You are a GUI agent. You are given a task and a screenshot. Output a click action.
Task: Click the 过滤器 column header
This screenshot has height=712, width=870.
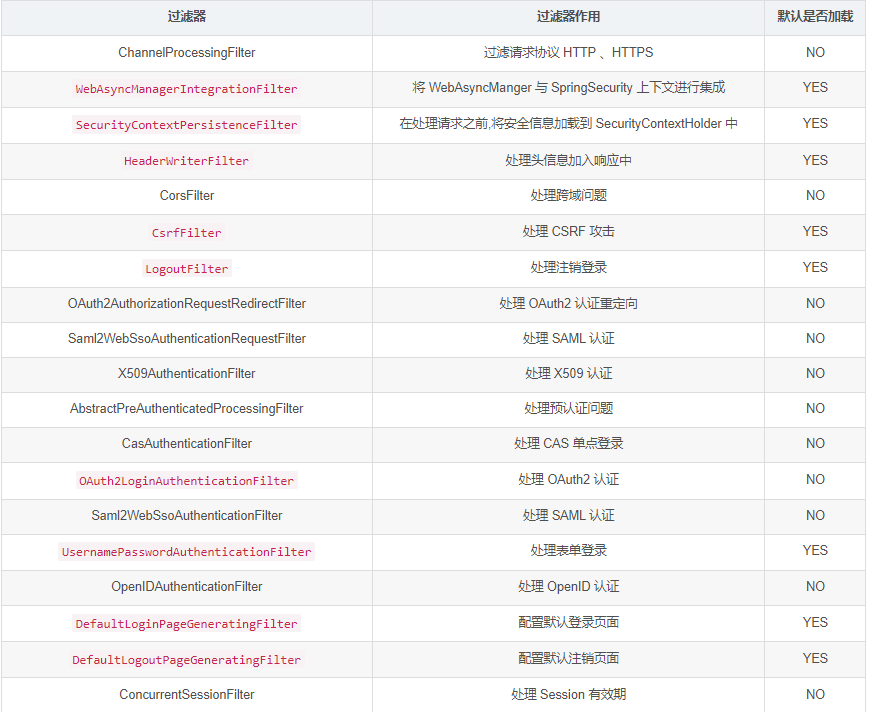186,17
